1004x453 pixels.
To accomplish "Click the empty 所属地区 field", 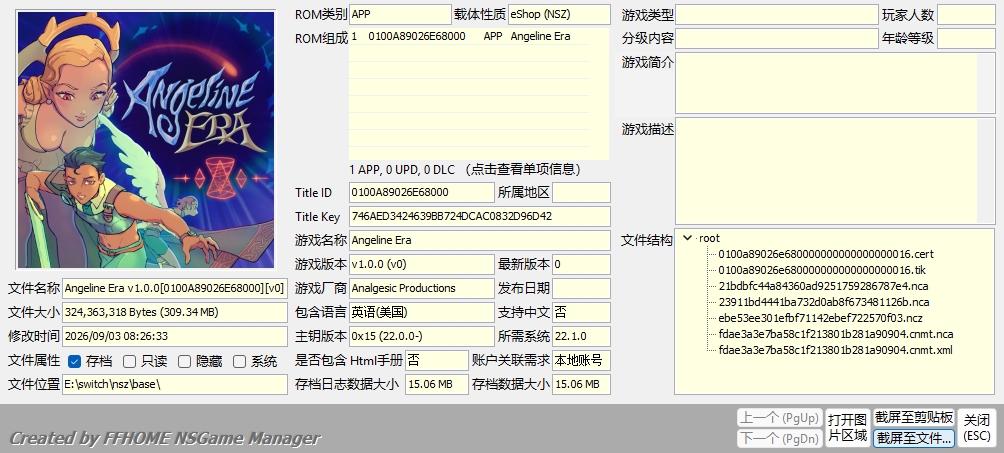I will [x=581, y=192].
